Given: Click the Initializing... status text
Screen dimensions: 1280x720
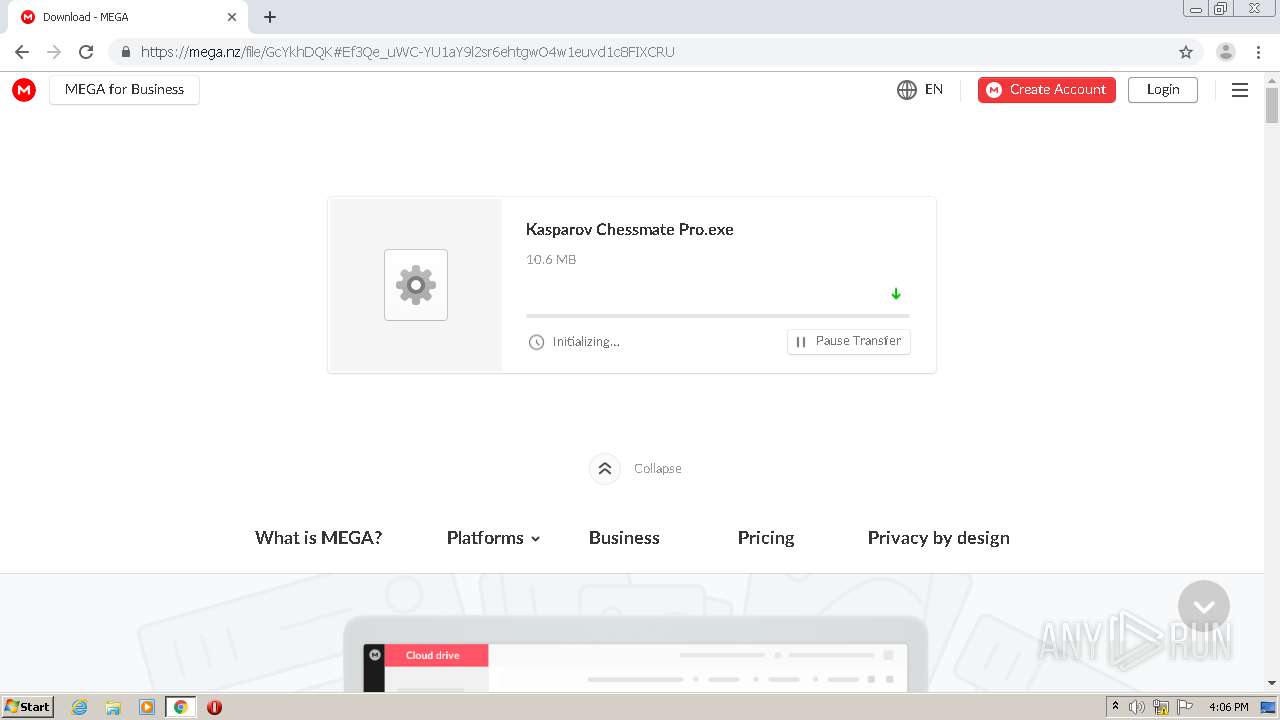Looking at the screenshot, I should 586,342.
